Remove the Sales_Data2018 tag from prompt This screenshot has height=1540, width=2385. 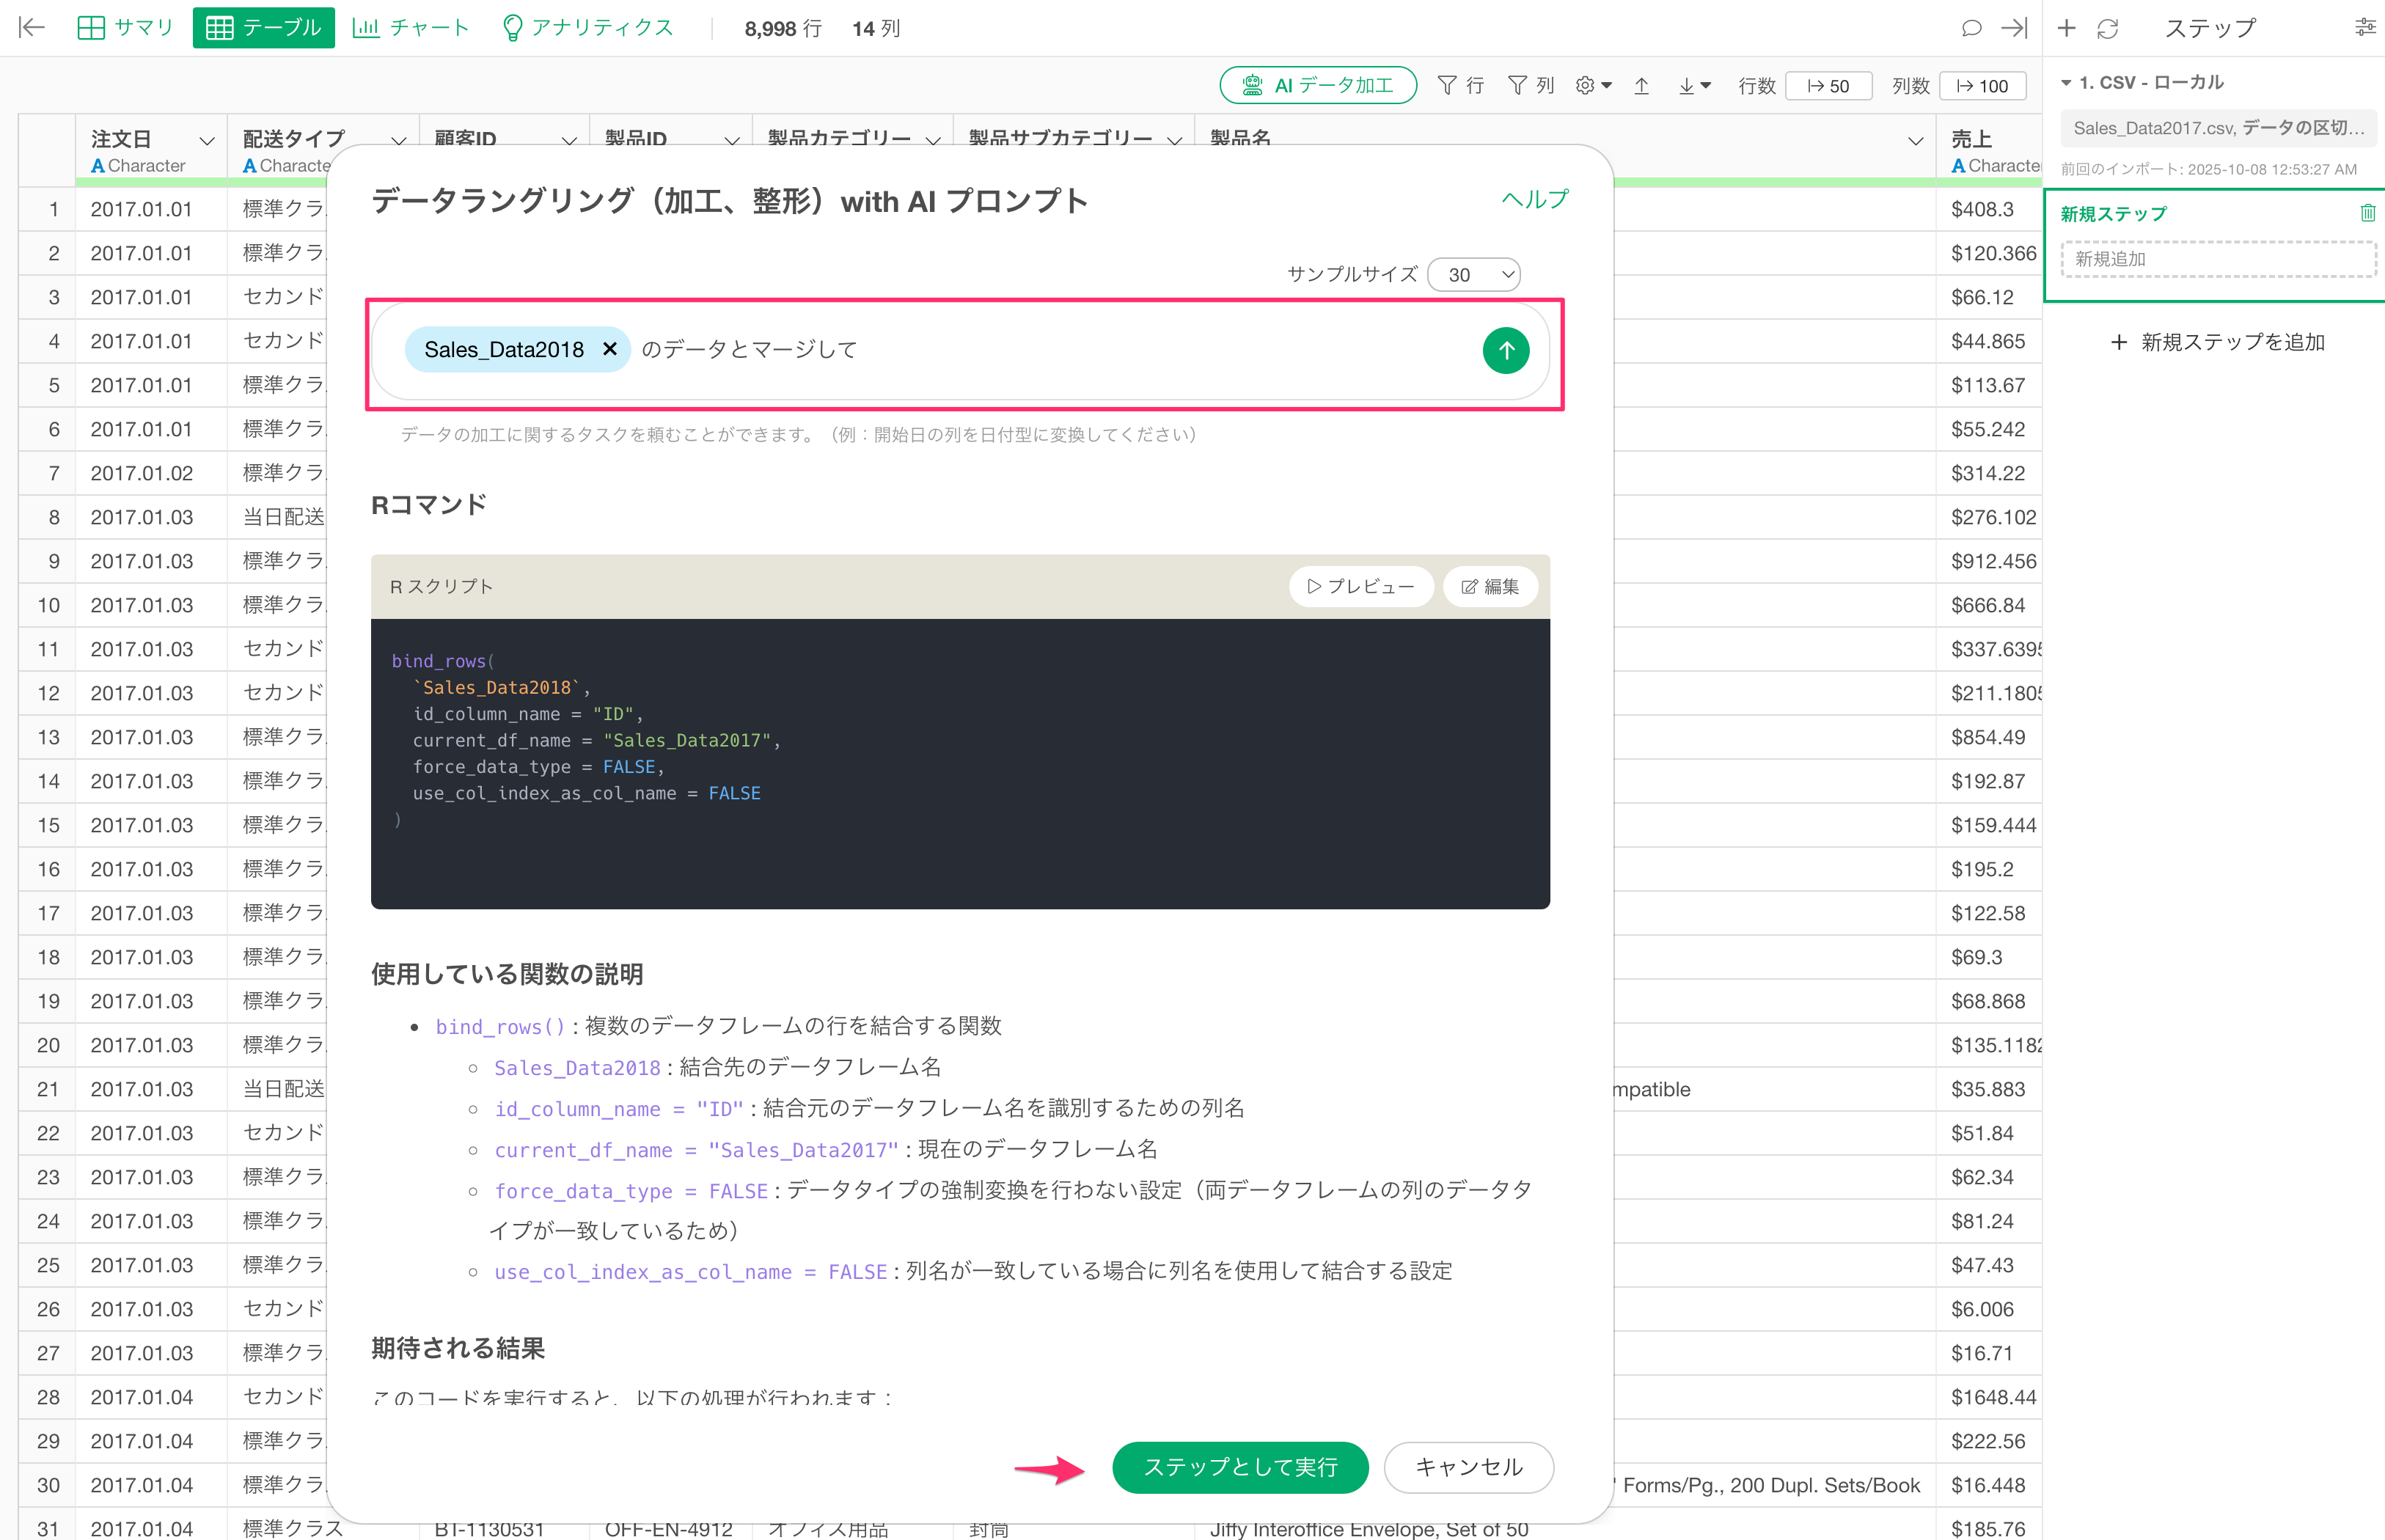pos(609,350)
